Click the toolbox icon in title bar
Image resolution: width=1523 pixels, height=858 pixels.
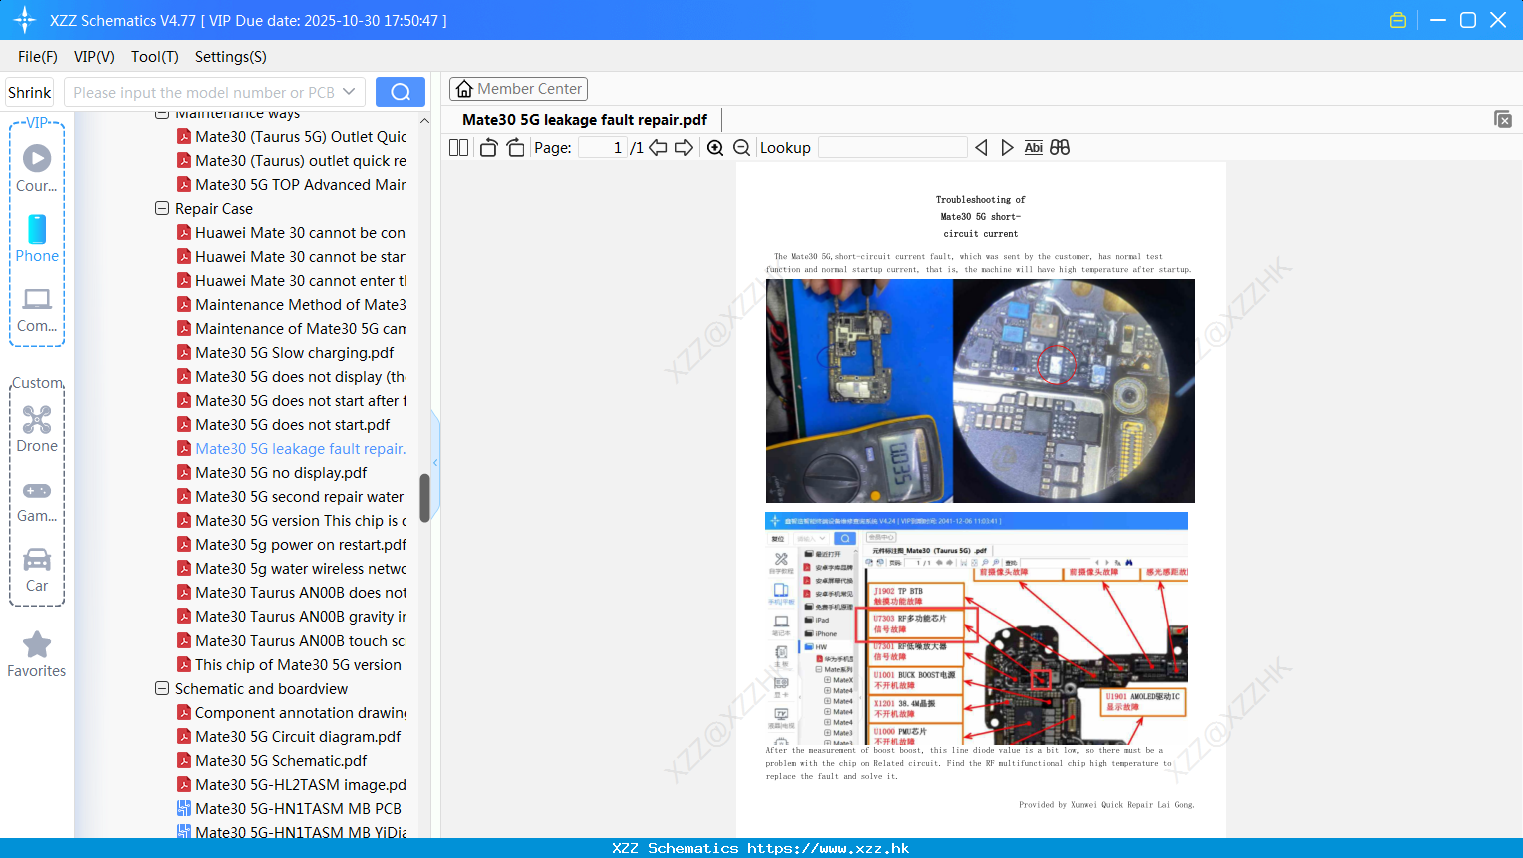[1398, 20]
